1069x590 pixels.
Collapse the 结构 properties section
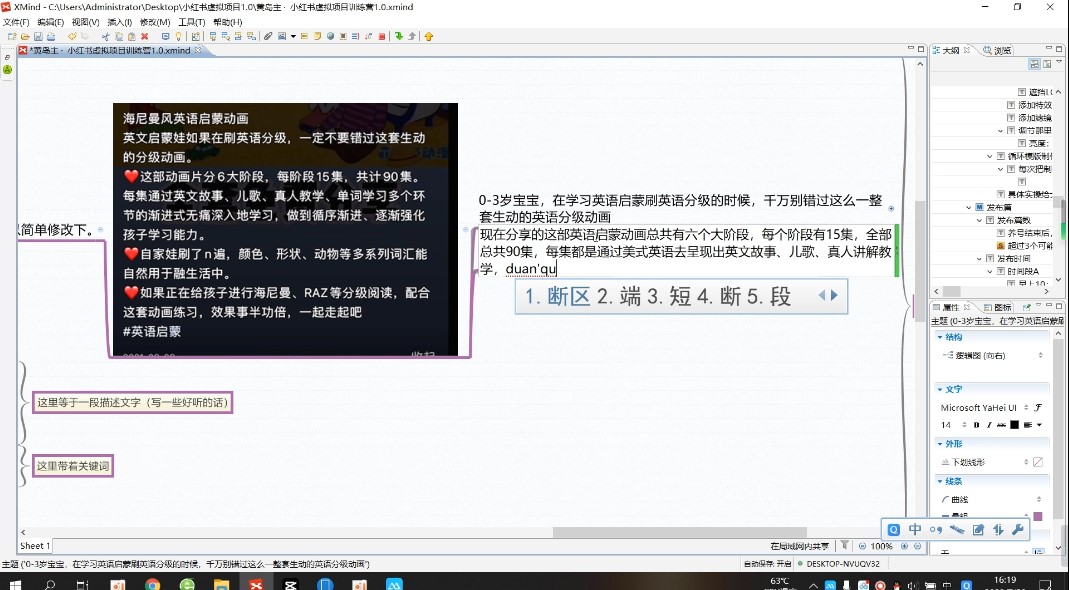(940, 337)
